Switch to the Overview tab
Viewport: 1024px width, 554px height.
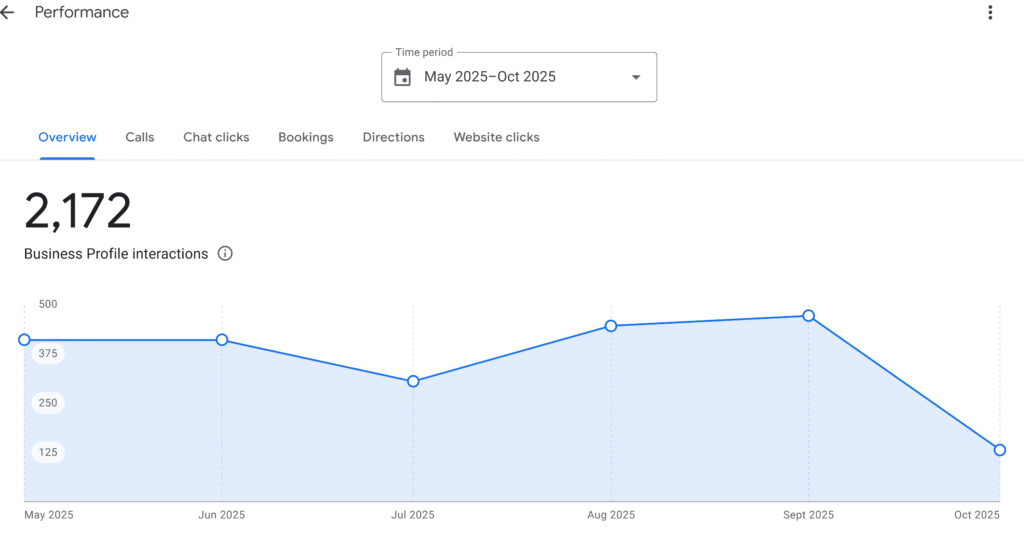67,137
